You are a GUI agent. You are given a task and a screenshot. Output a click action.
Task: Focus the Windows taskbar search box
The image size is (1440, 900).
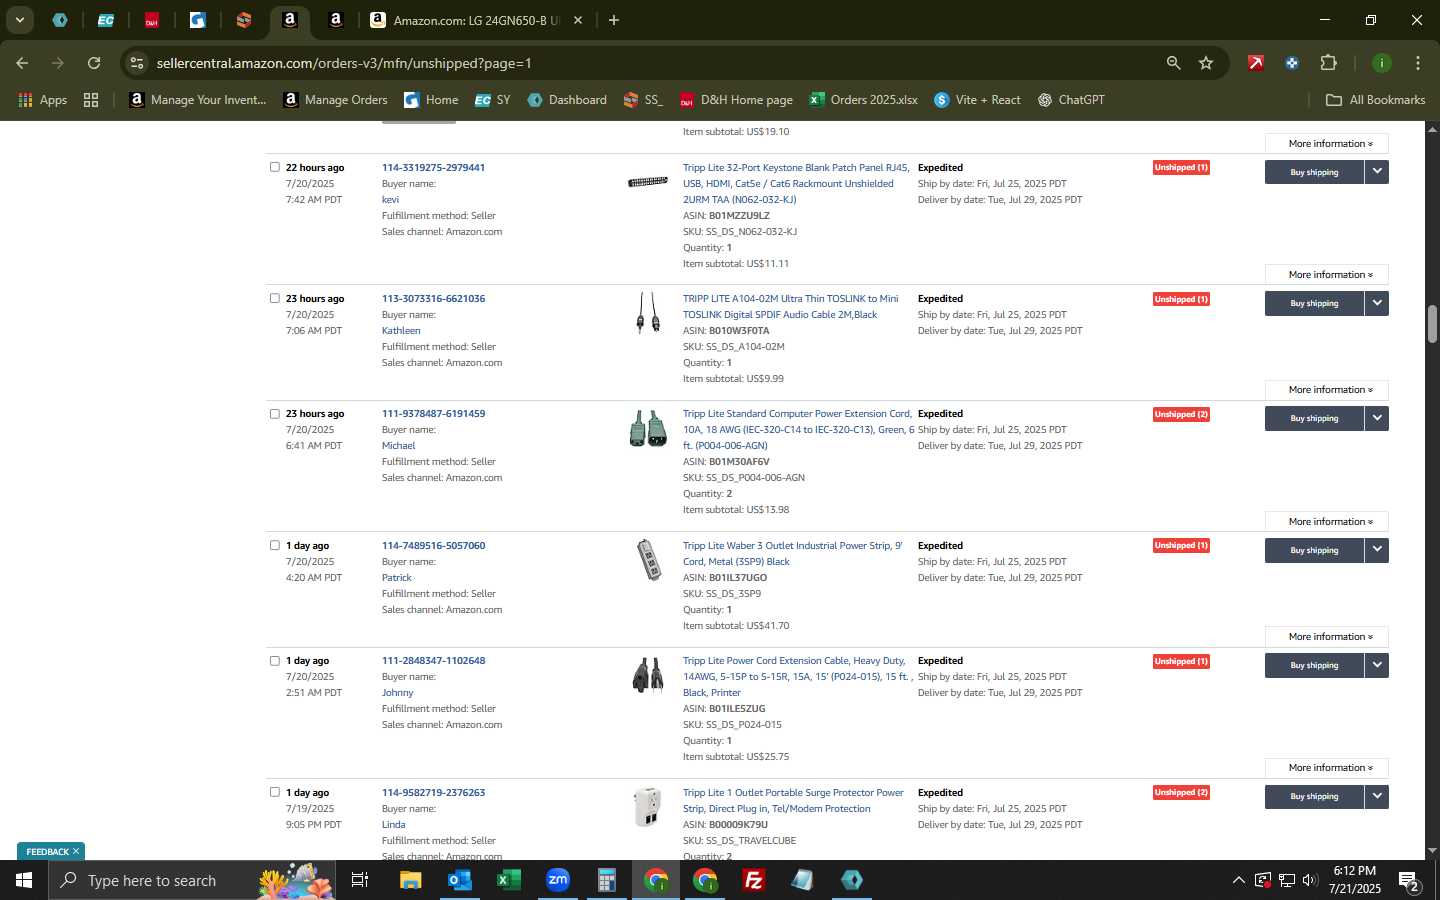[x=190, y=880]
